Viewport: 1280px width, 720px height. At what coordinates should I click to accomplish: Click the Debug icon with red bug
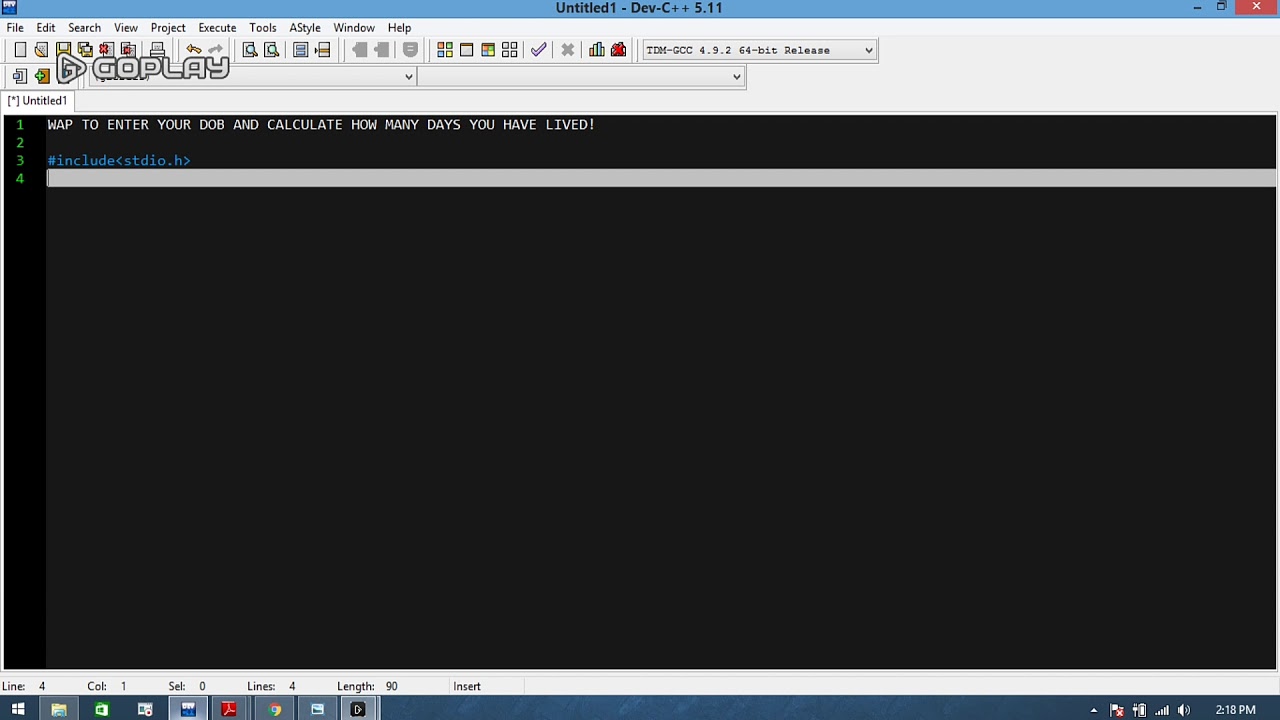pyautogui.click(x=619, y=50)
